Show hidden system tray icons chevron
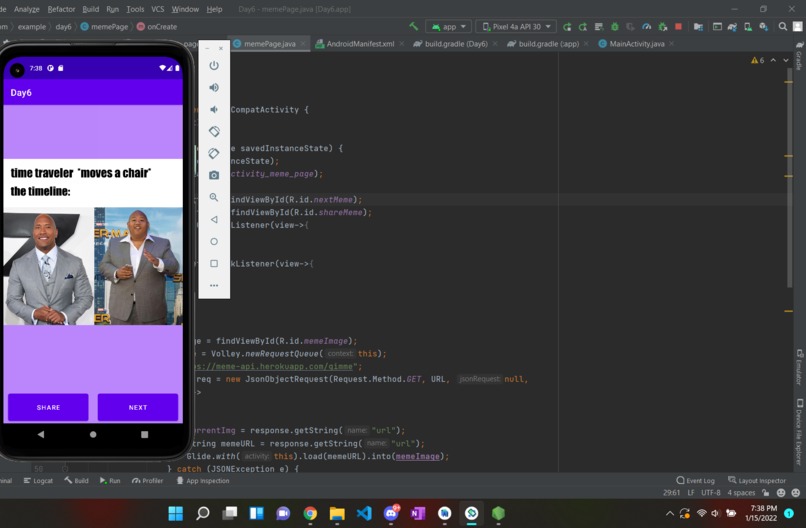Image resolution: width=806 pixels, height=528 pixels. coord(669,513)
